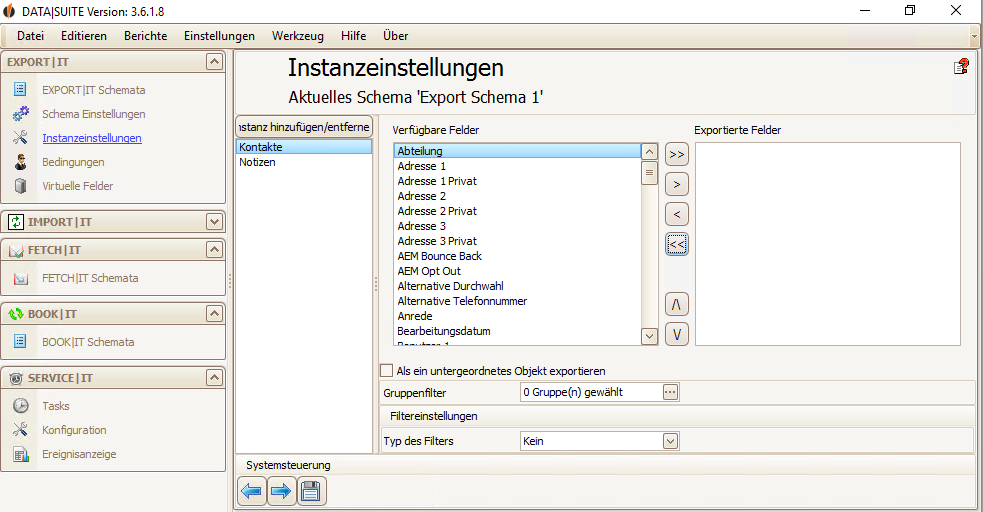Viewport: 983px width, 512px height.
Task: Select the 'Adresse 2' field
Action: [x=517, y=196]
